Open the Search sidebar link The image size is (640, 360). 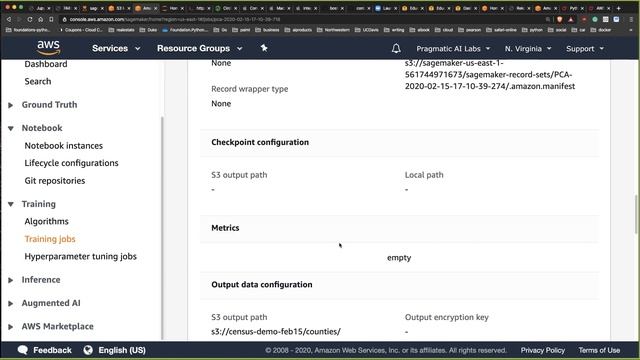click(38, 81)
